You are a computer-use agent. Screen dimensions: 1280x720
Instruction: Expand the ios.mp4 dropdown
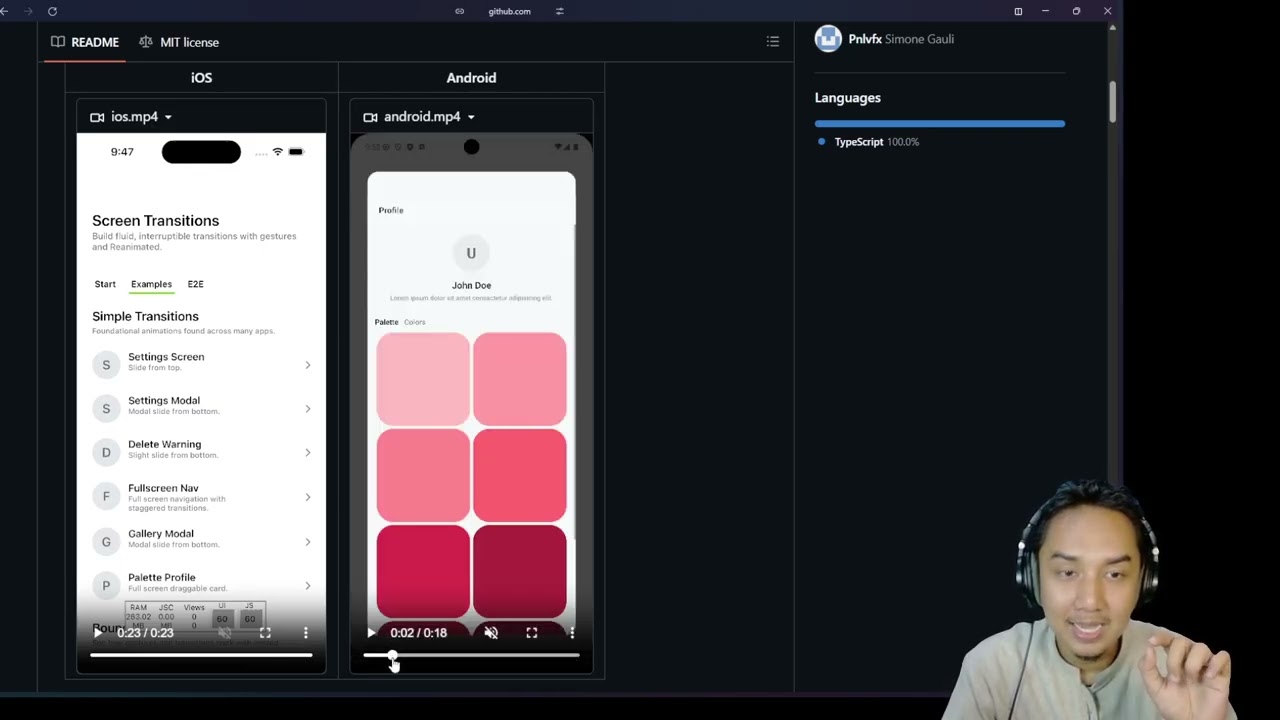click(168, 117)
